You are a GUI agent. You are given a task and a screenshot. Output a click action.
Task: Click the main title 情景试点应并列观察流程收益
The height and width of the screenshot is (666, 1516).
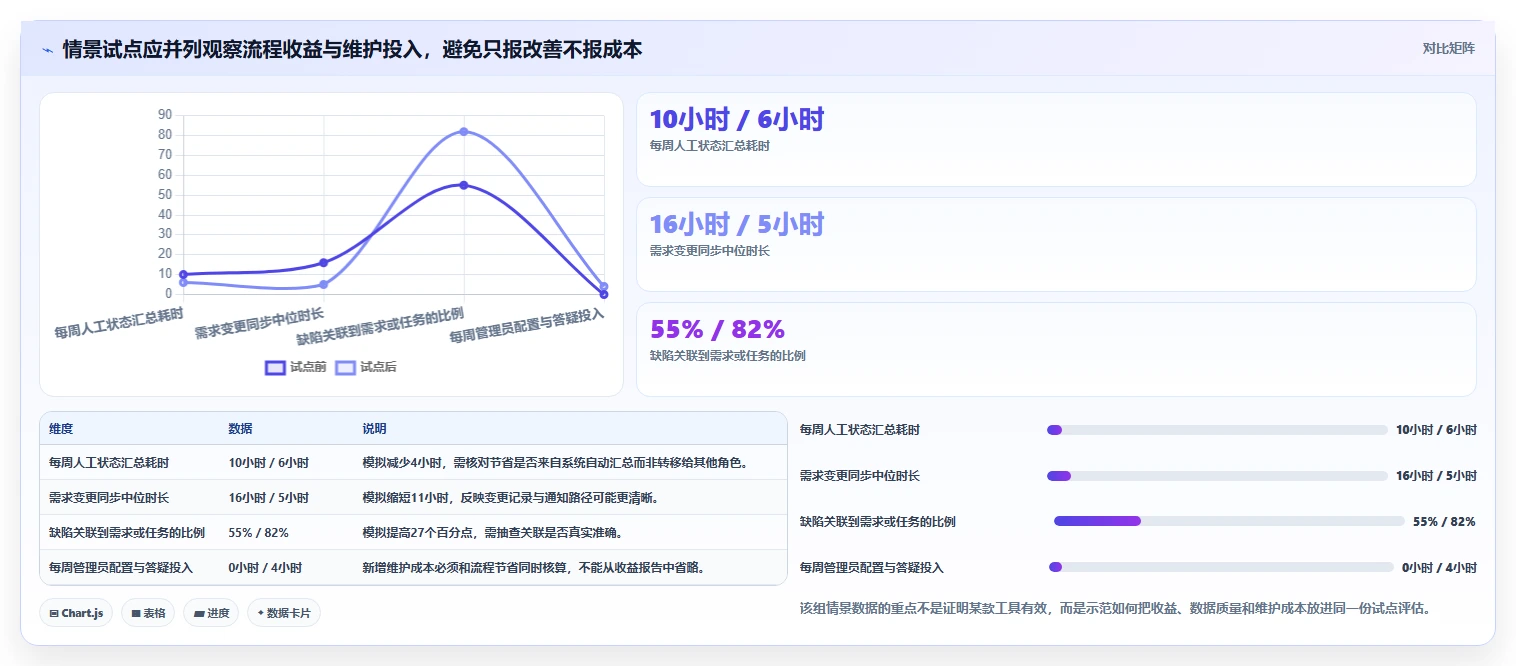(x=352, y=49)
